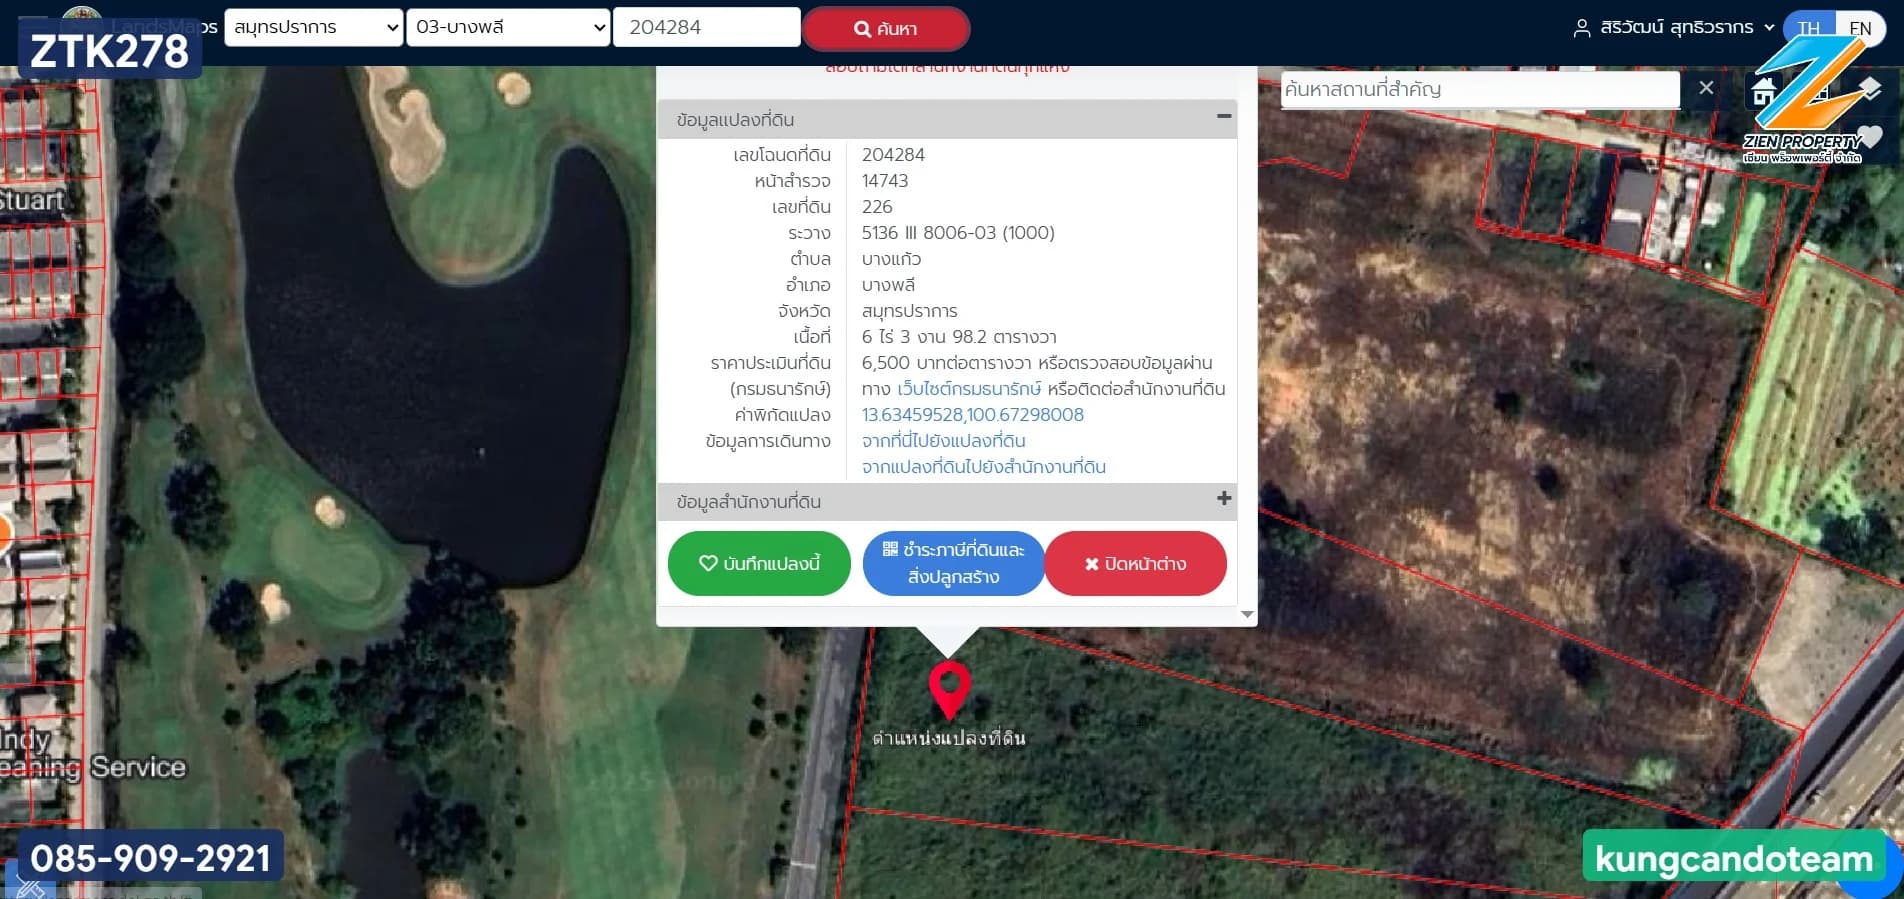The width and height of the screenshot is (1904, 899).
Task: Click green บันทึกแปลงนี้ save parcel button
Action: point(759,563)
